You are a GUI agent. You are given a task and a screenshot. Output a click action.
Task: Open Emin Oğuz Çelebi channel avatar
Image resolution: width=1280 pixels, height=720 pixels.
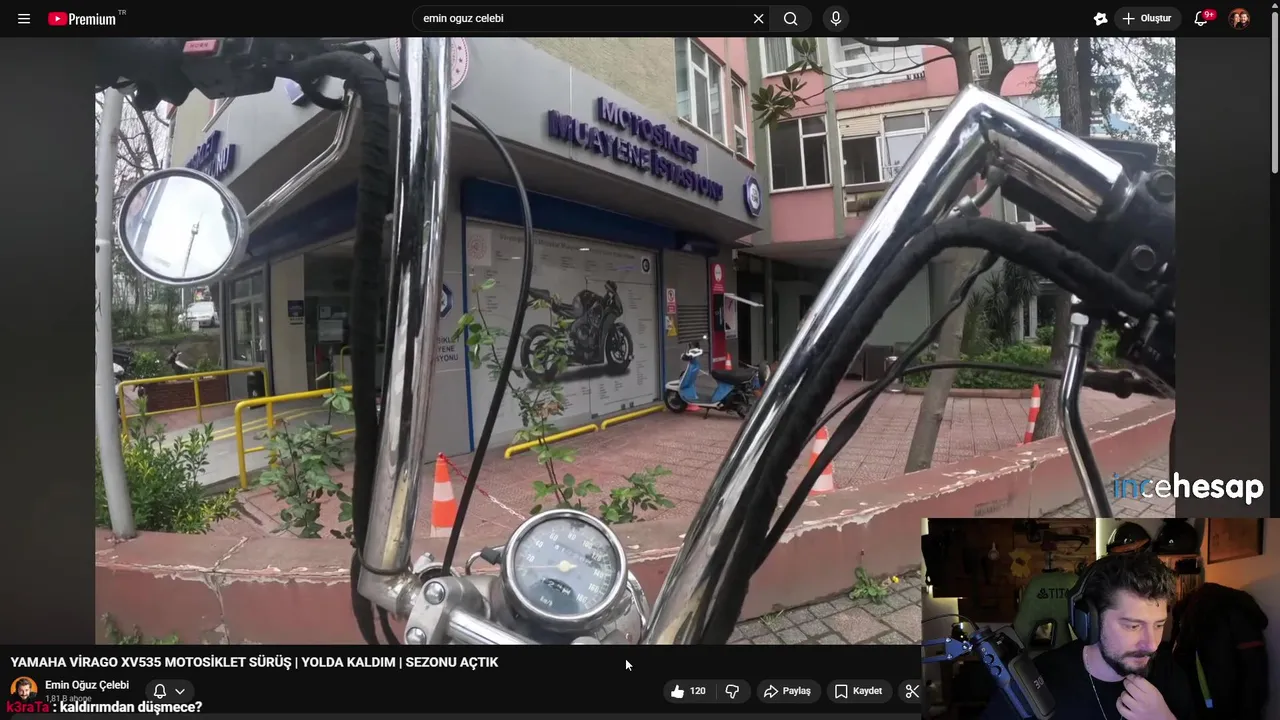pos(23,690)
